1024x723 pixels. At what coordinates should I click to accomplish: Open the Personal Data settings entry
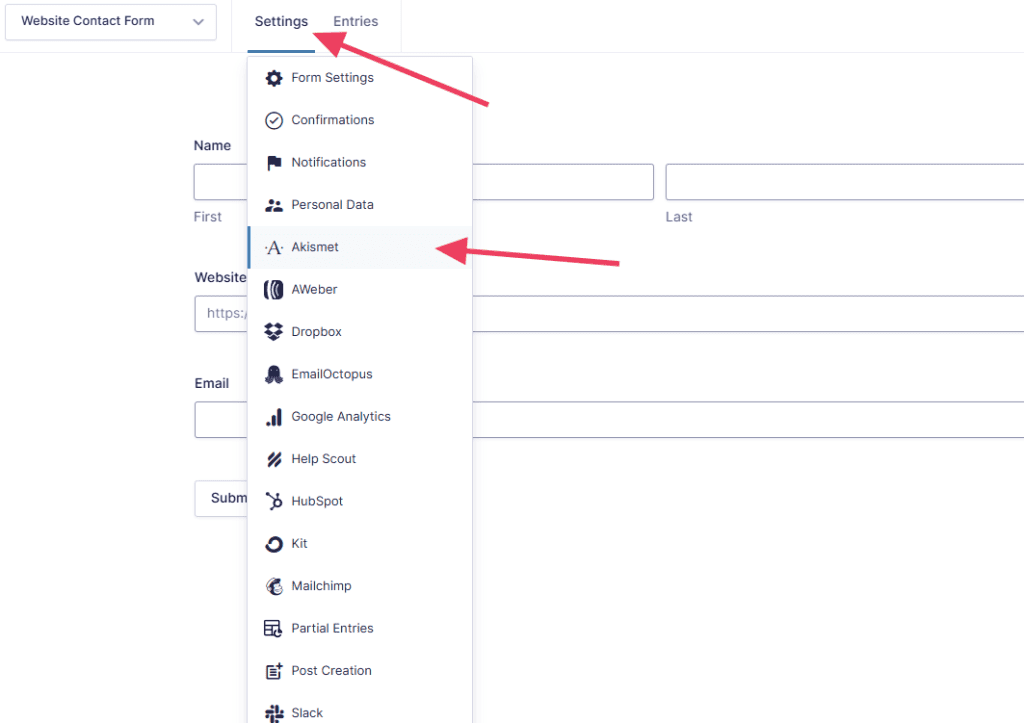click(360, 205)
